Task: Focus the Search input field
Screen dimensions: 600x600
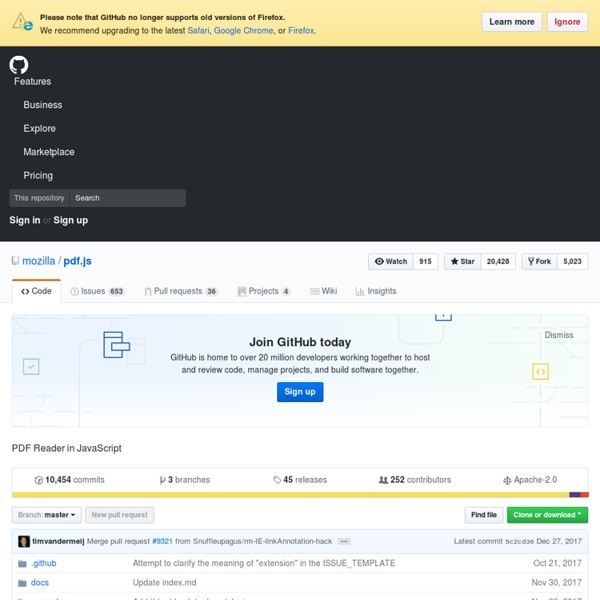Action: click(x=128, y=198)
